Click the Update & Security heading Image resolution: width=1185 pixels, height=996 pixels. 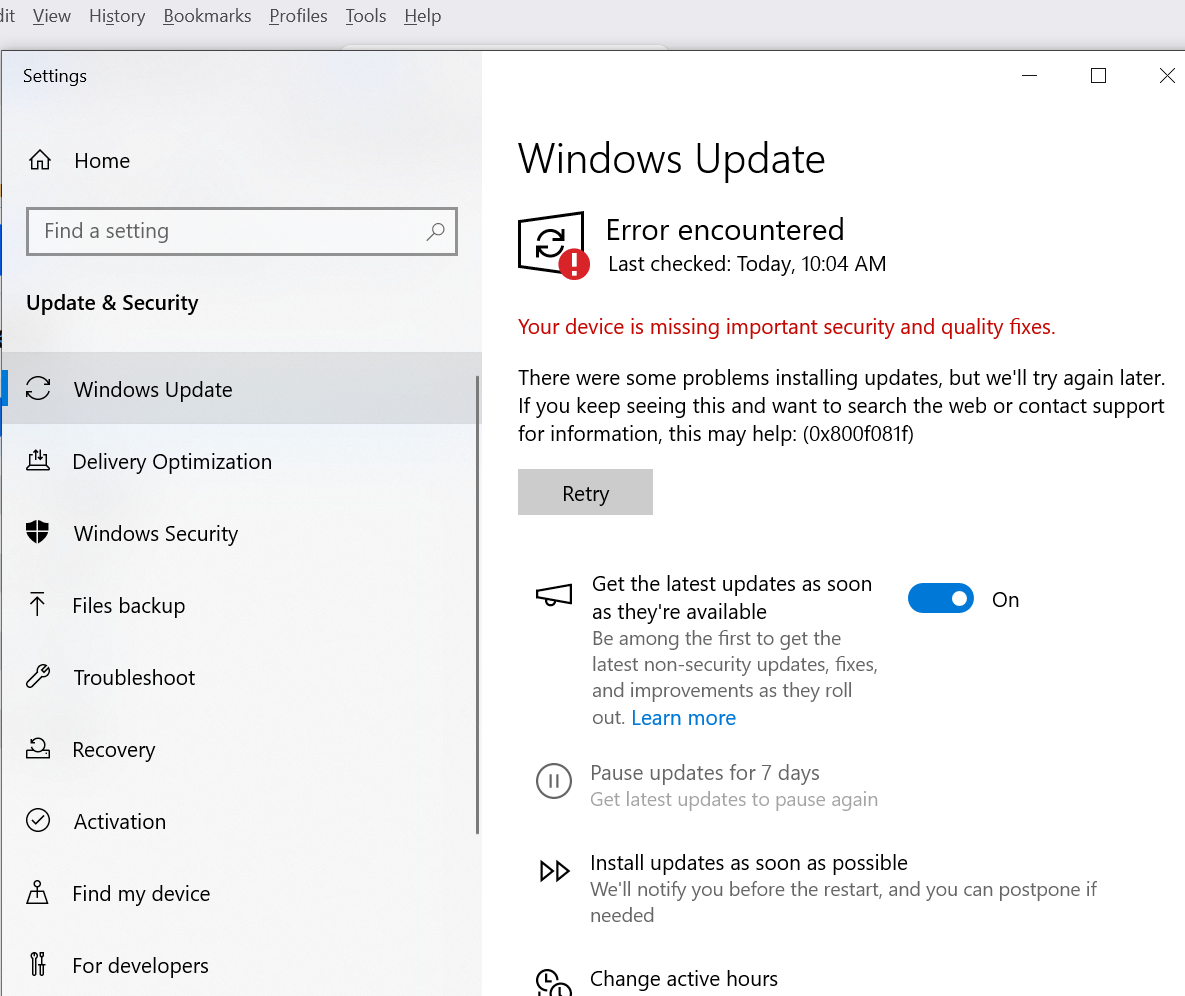coord(112,303)
